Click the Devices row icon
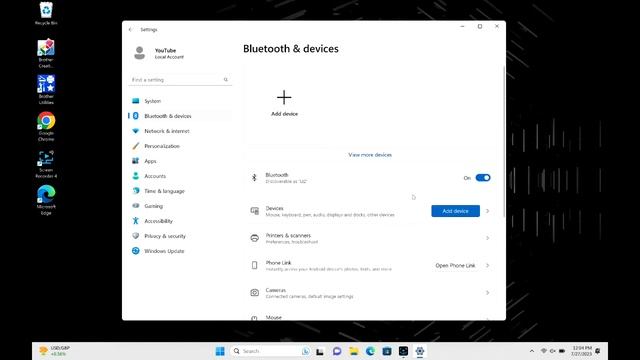The width and height of the screenshot is (640, 360). coord(255,211)
